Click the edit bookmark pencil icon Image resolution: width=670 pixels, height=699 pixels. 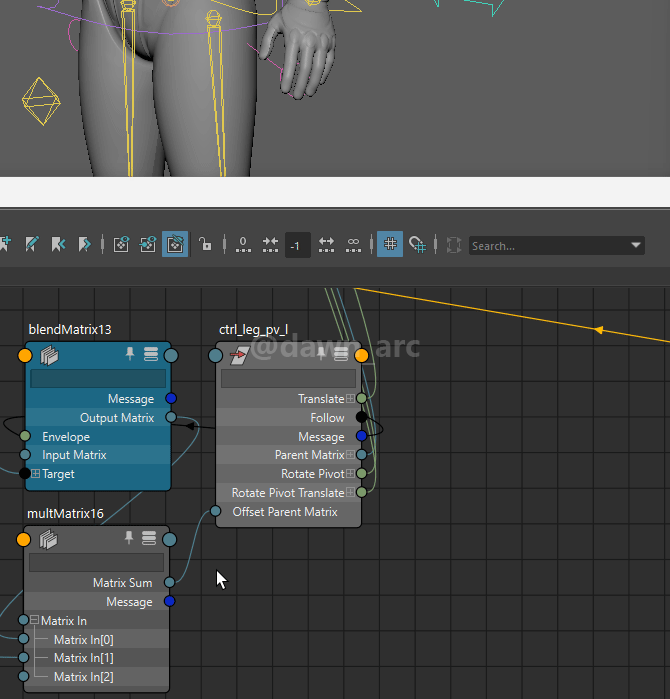(31, 244)
